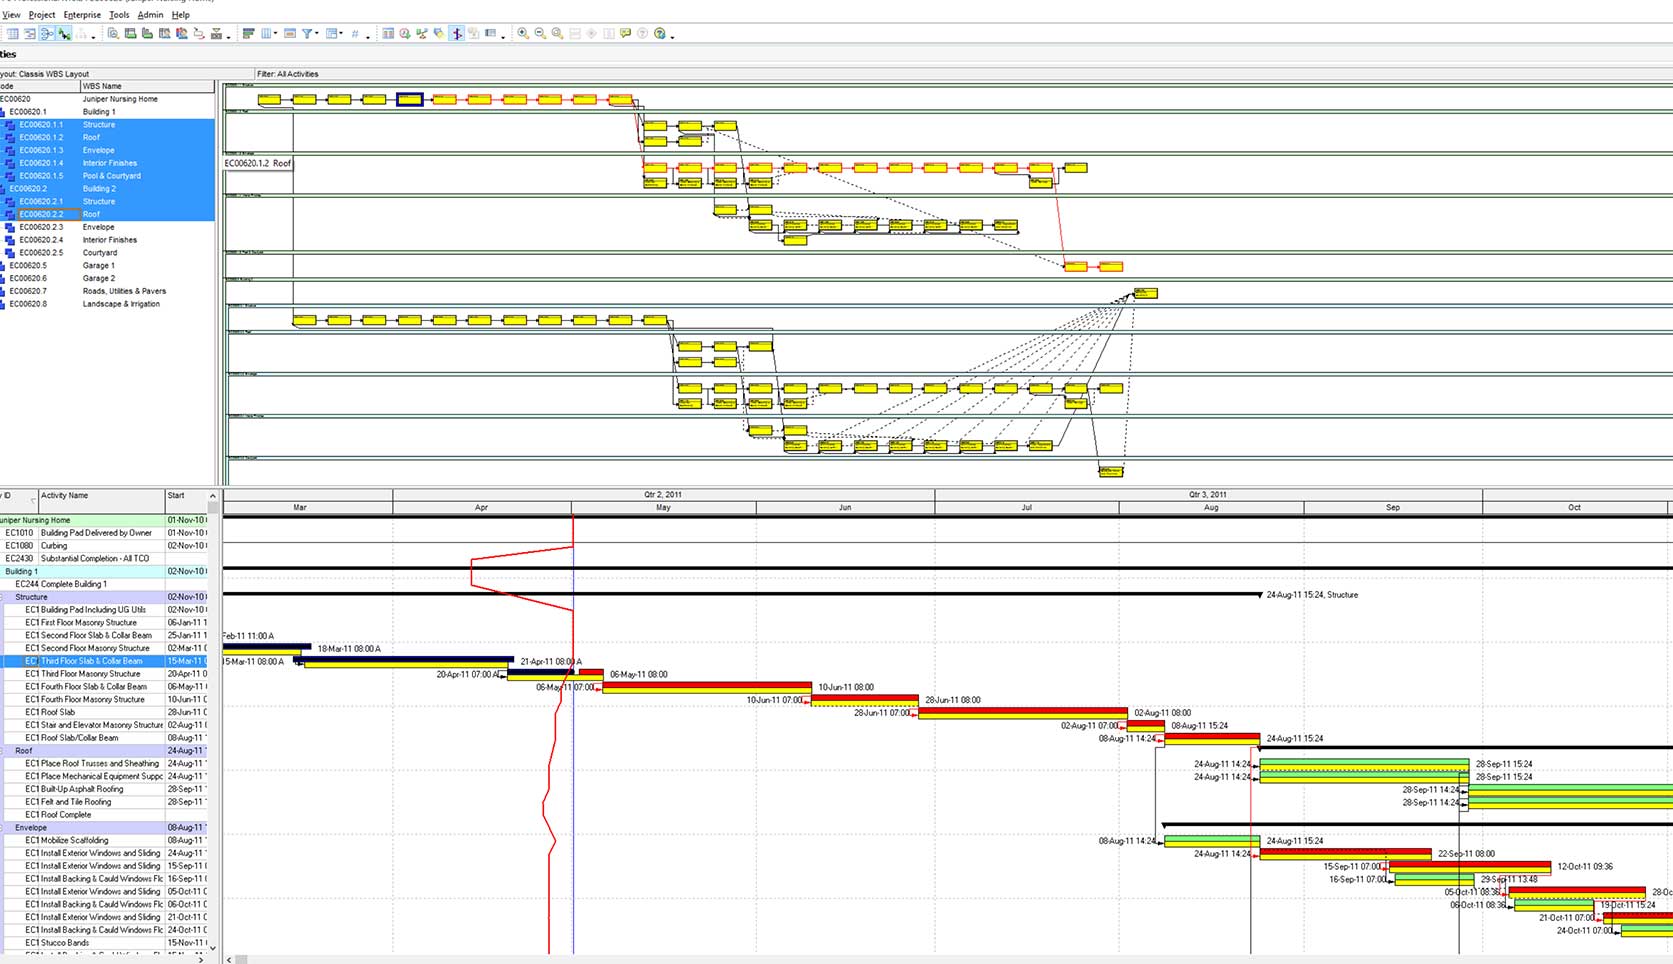This screenshot has height=964, width=1673.
Task: Show the Activity Table view icon
Action: point(13,33)
